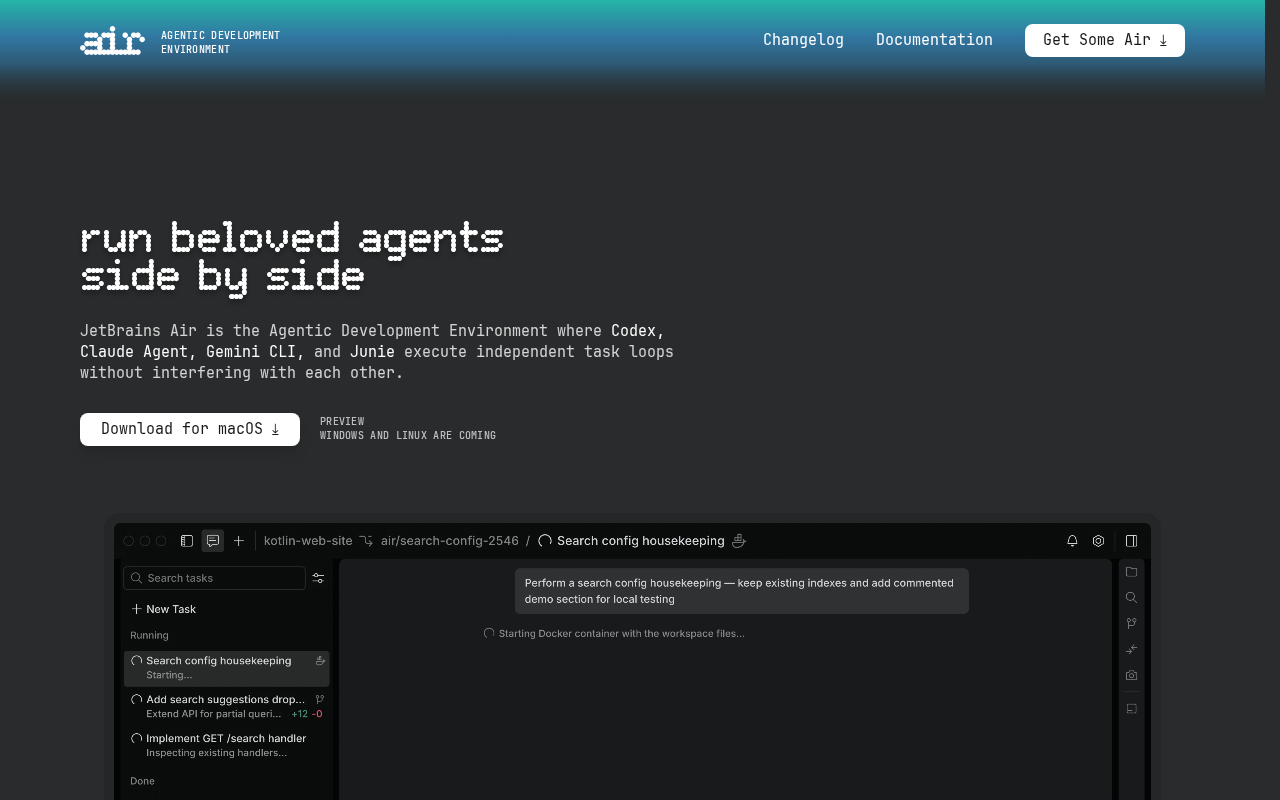This screenshot has height=800, width=1280.
Task: Click the Docker icon on Search config housekeeping row
Action: [x=320, y=661]
